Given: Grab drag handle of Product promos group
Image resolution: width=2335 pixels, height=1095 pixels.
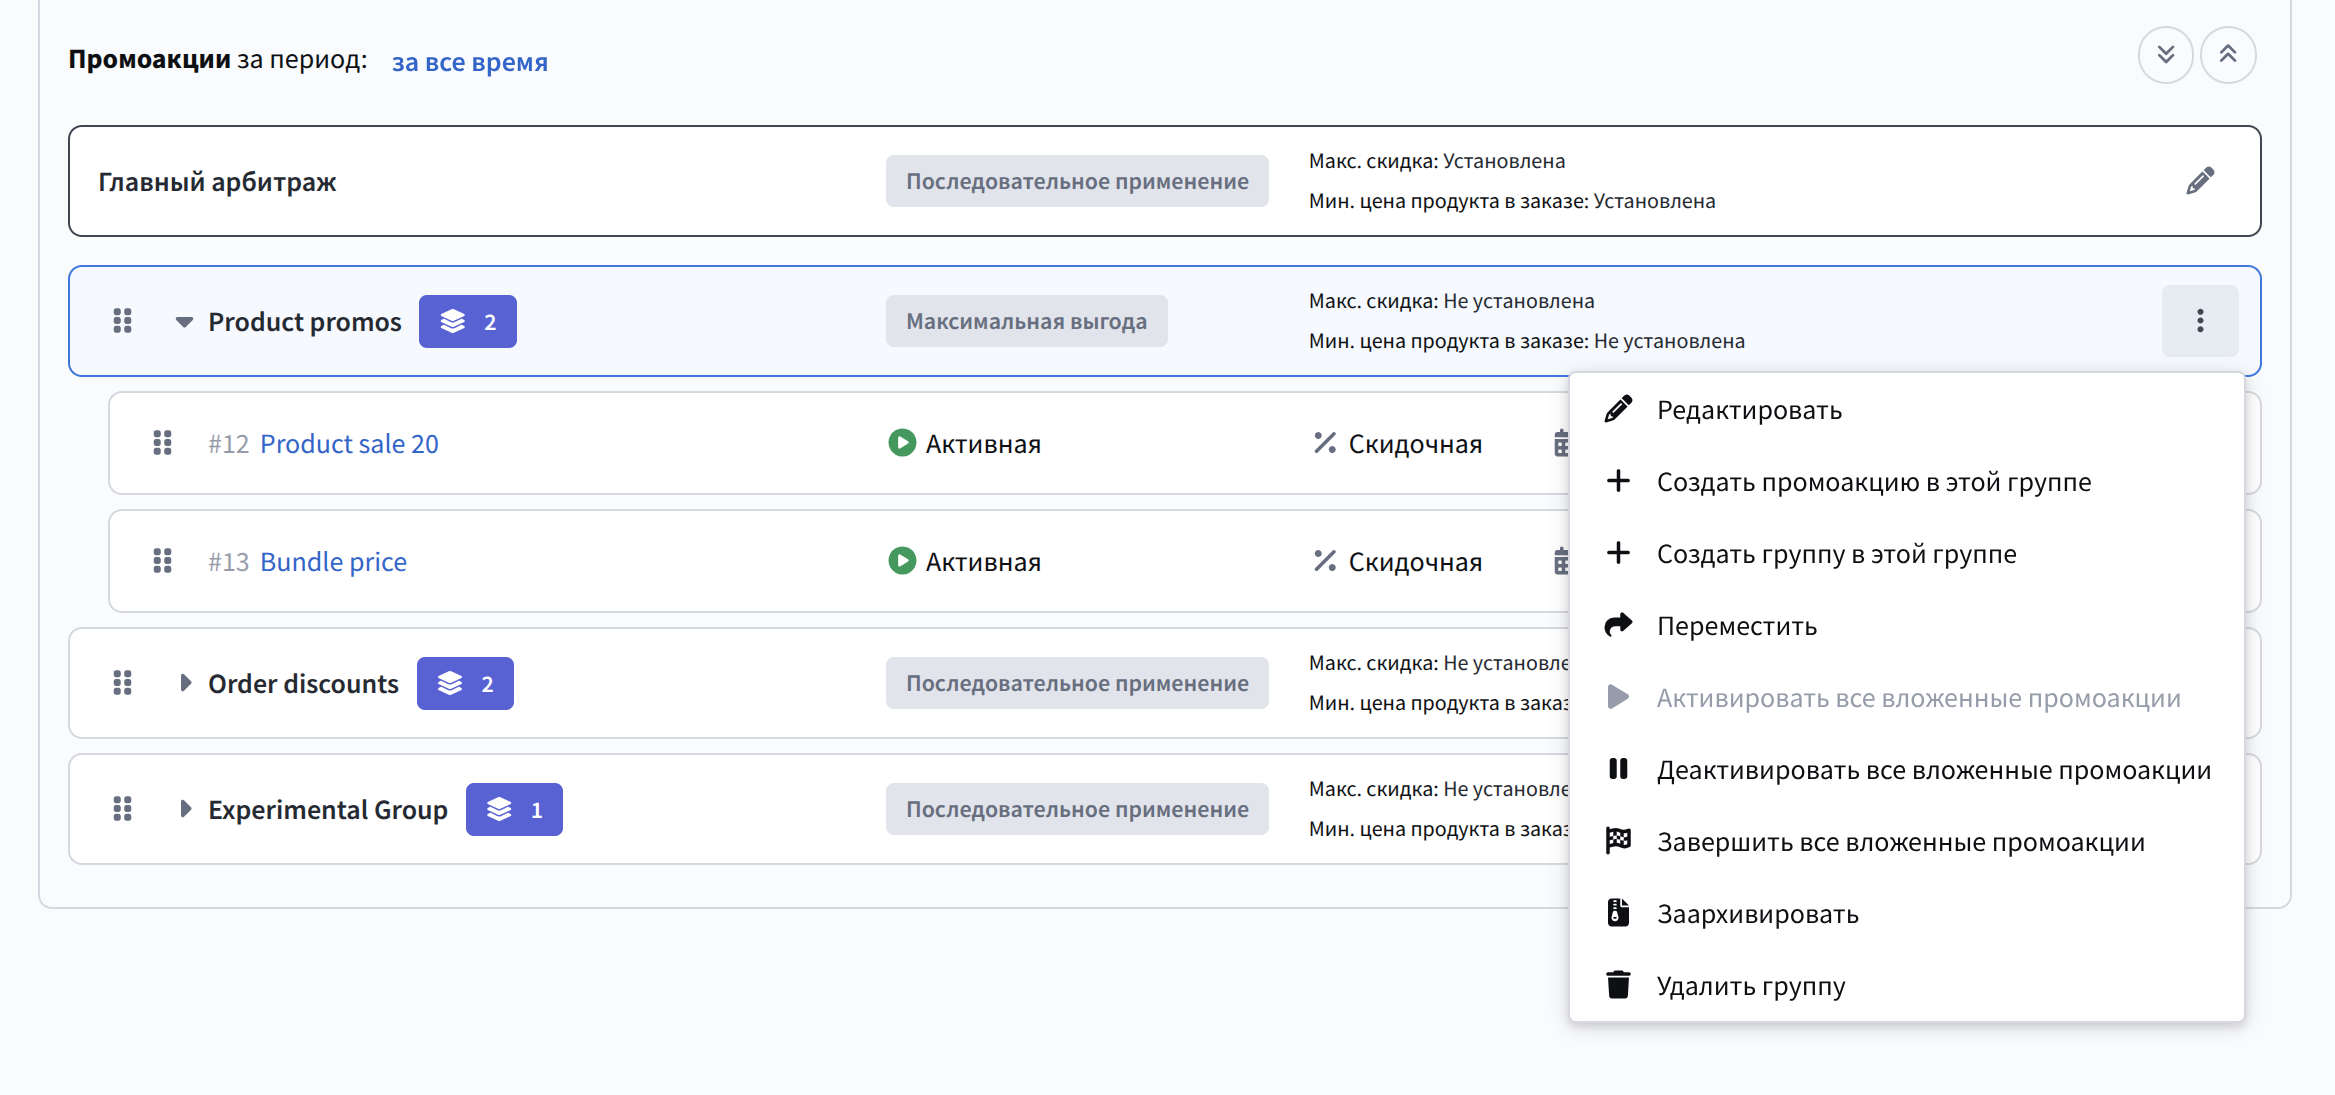Looking at the screenshot, I should pyautogui.click(x=122, y=321).
